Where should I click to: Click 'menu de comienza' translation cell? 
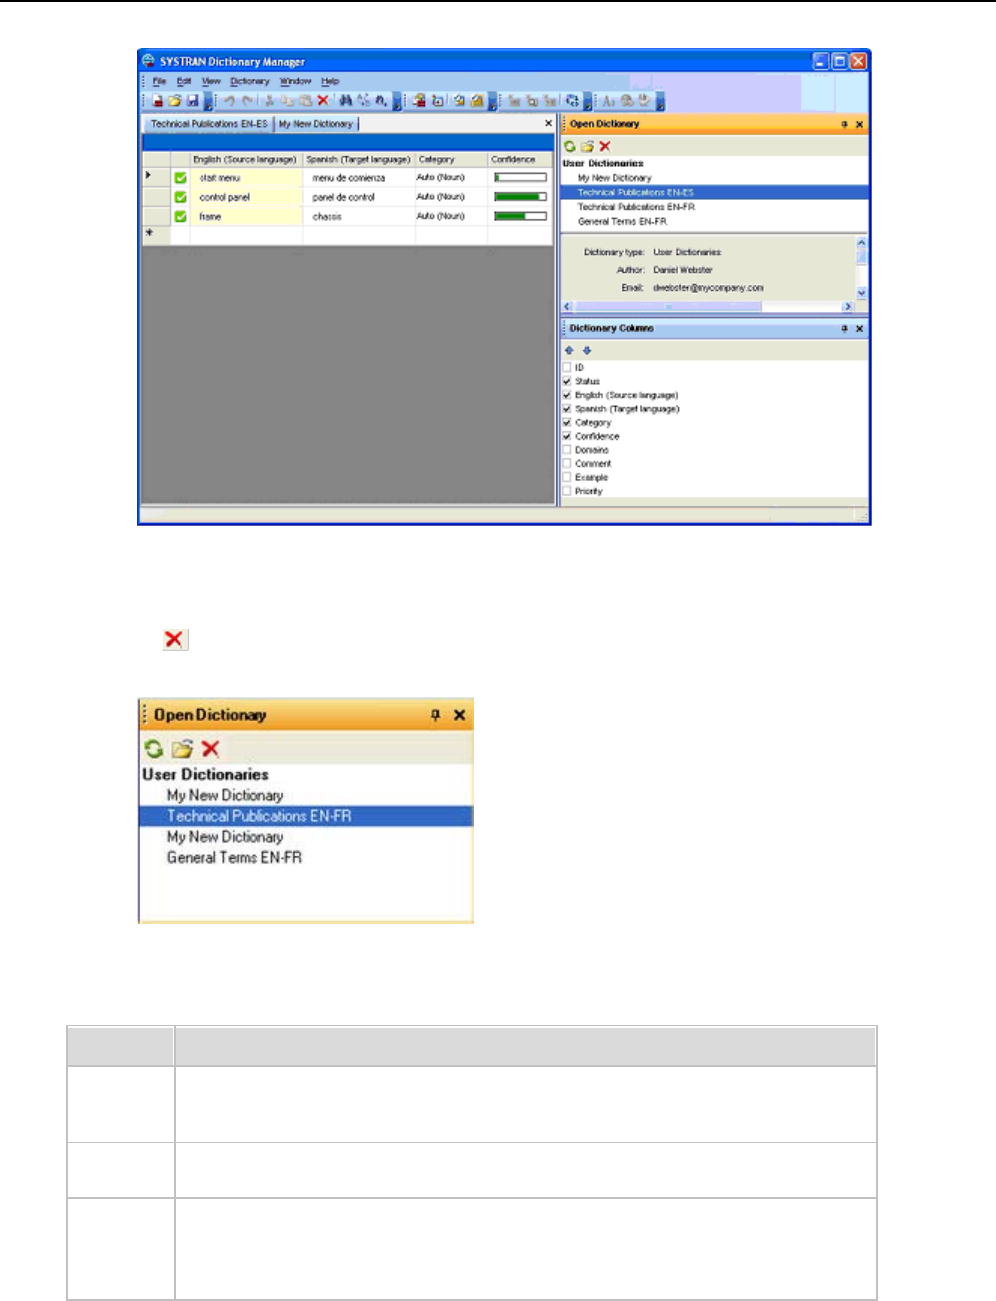[x=359, y=177]
